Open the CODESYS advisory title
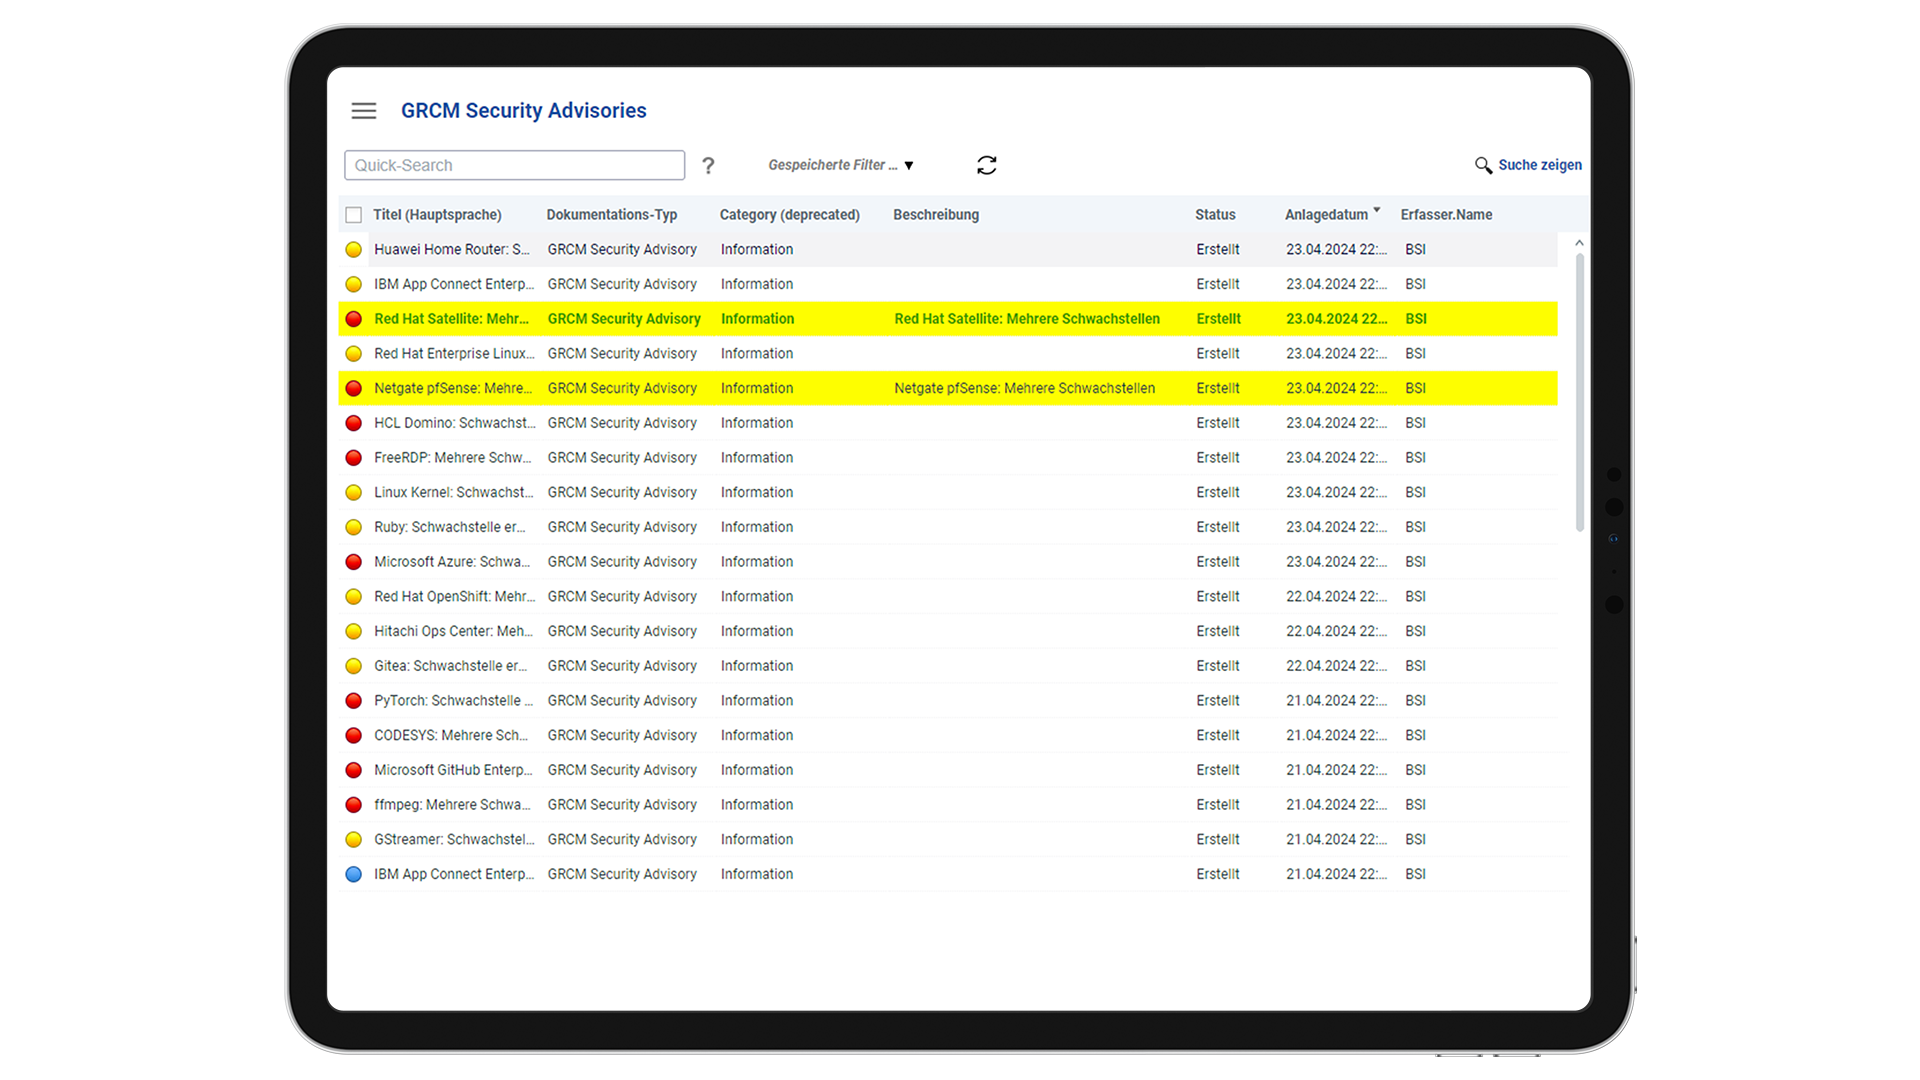 click(x=451, y=735)
